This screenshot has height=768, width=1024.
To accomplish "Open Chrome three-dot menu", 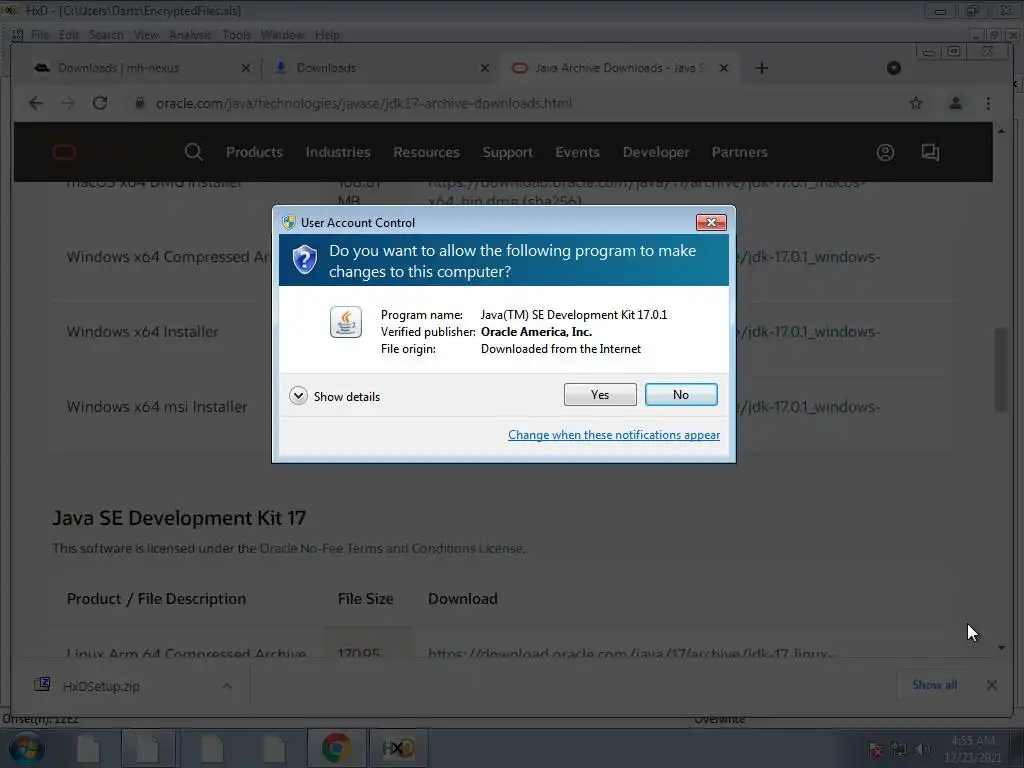I will (988, 103).
